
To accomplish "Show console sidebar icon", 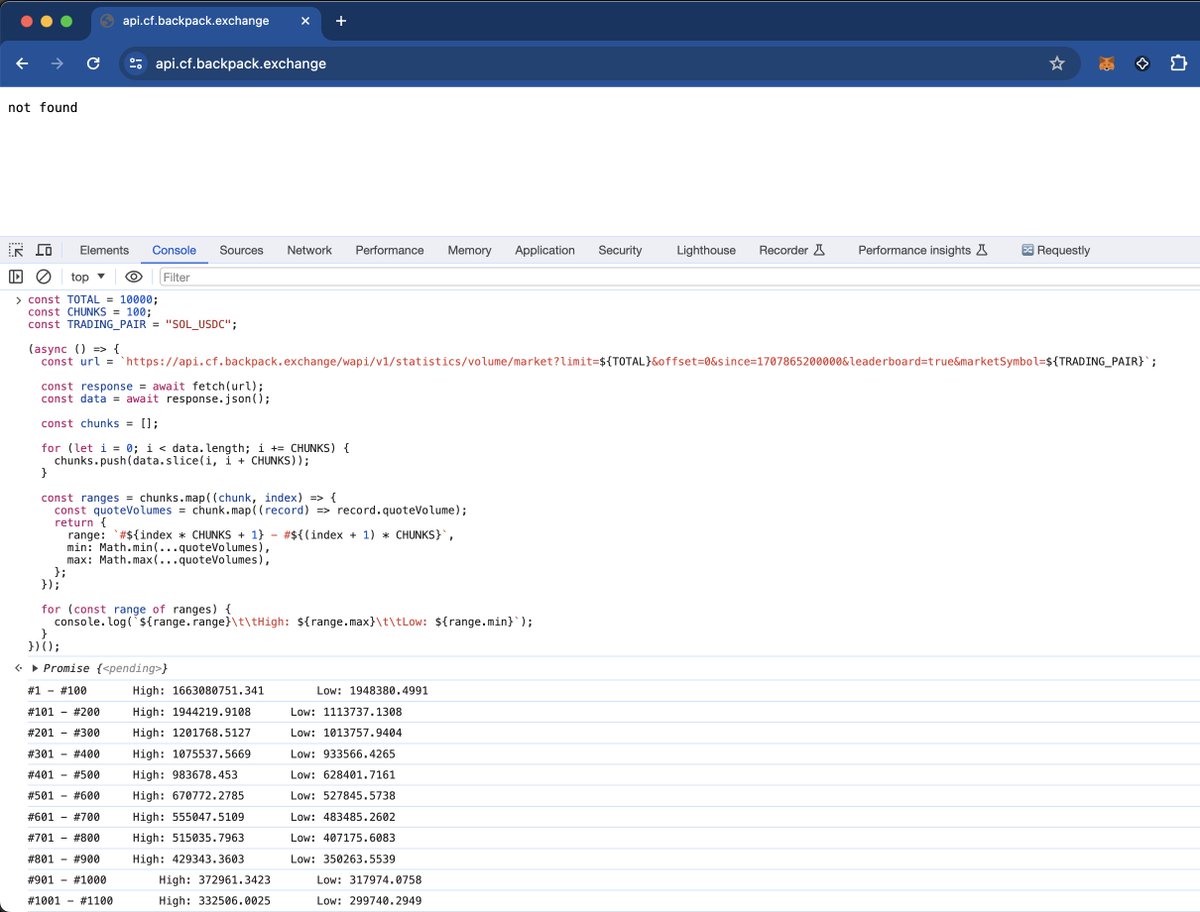I will point(16,277).
